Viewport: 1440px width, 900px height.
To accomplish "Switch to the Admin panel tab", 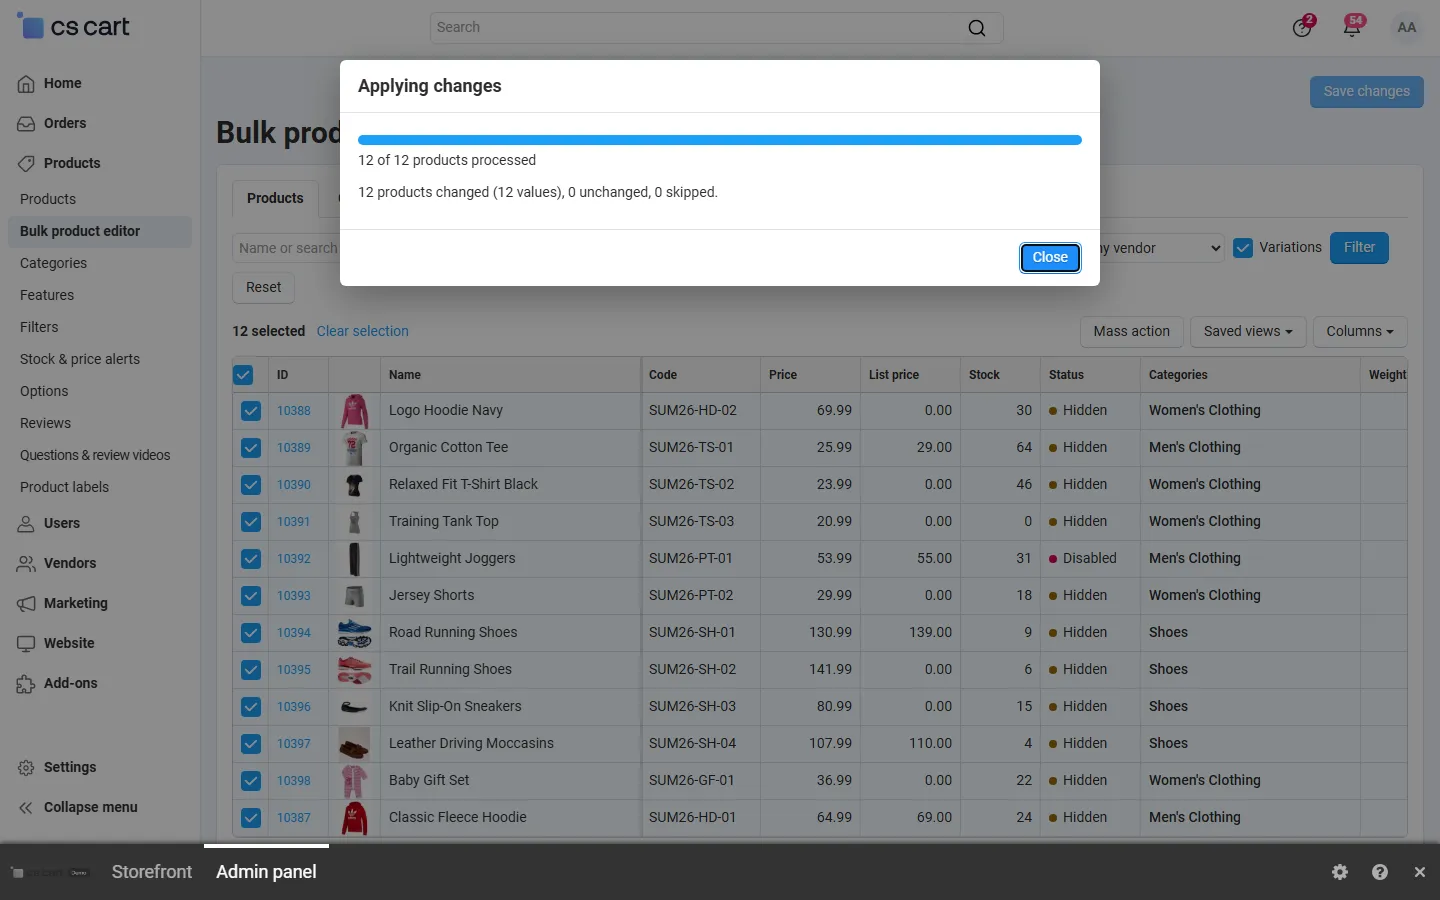I will pos(266,872).
